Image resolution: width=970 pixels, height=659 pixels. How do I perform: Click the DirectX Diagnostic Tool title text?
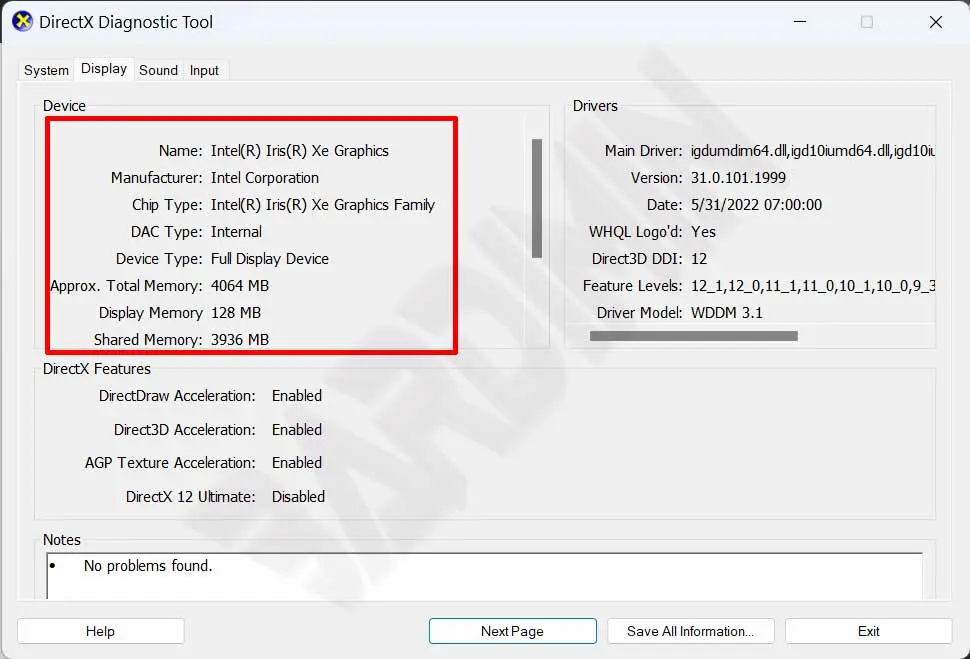(x=126, y=22)
